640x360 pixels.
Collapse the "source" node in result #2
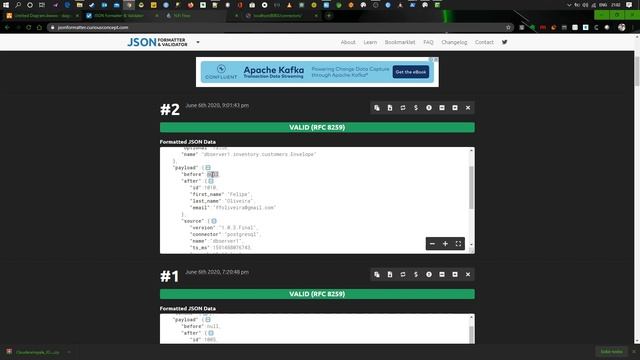pyautogui.click(x=214, y=221)
